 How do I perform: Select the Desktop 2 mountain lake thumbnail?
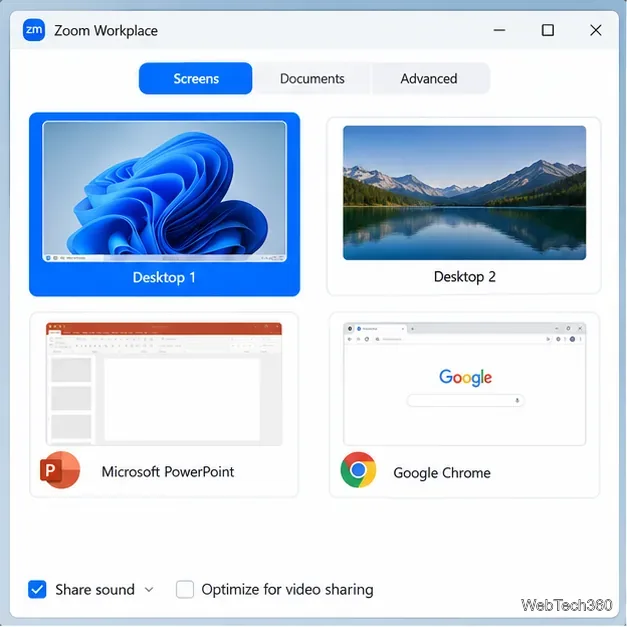coord(464,193)
